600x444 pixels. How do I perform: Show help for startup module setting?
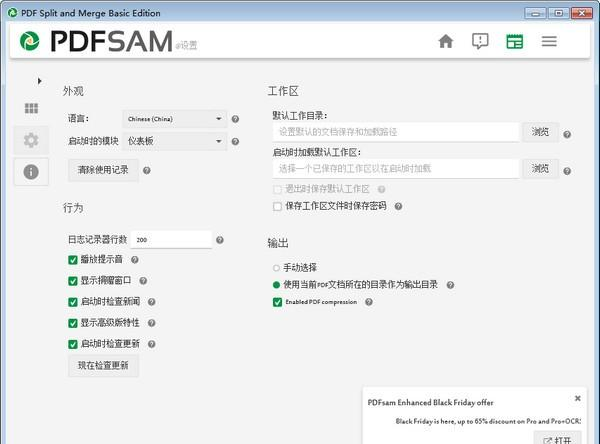pyautogui.click(x=235, y=142)
